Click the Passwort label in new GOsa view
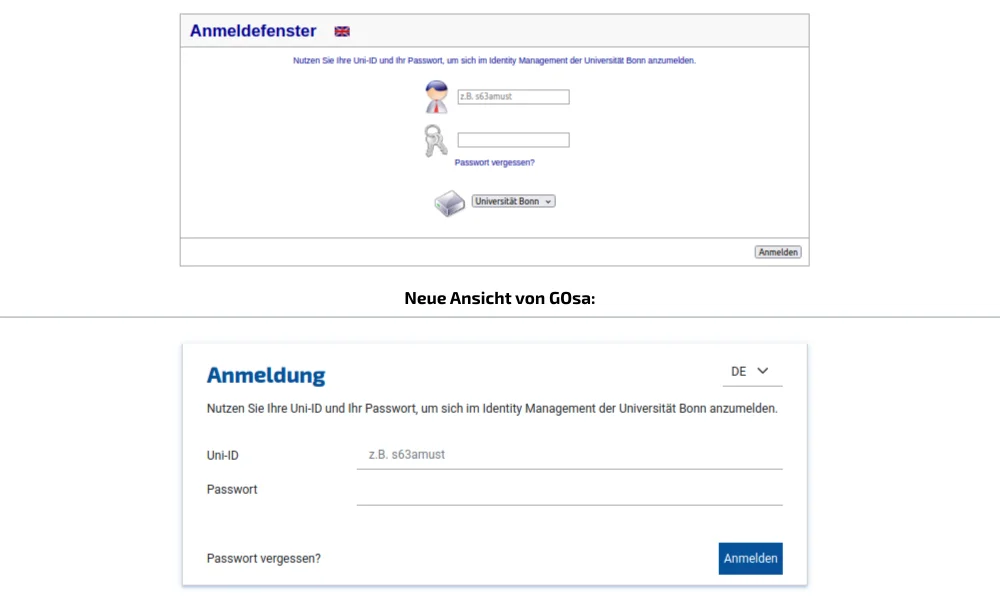 pyautogui.click(x=231, y=489)
